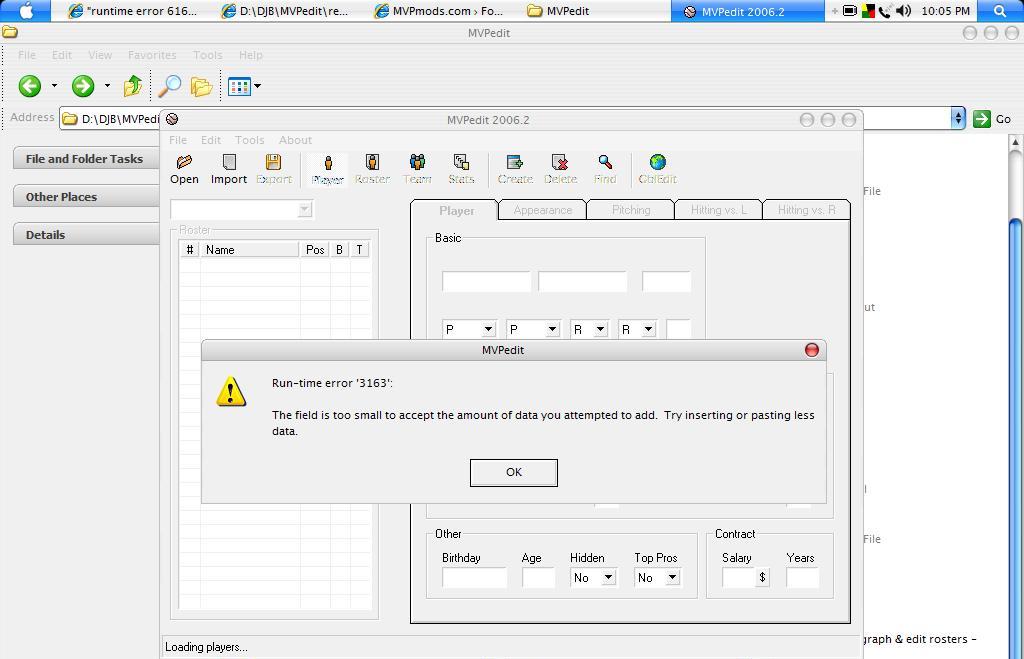Switch to the Appearance tab
The image size is (1024, 659).
(x=542, y=210)
